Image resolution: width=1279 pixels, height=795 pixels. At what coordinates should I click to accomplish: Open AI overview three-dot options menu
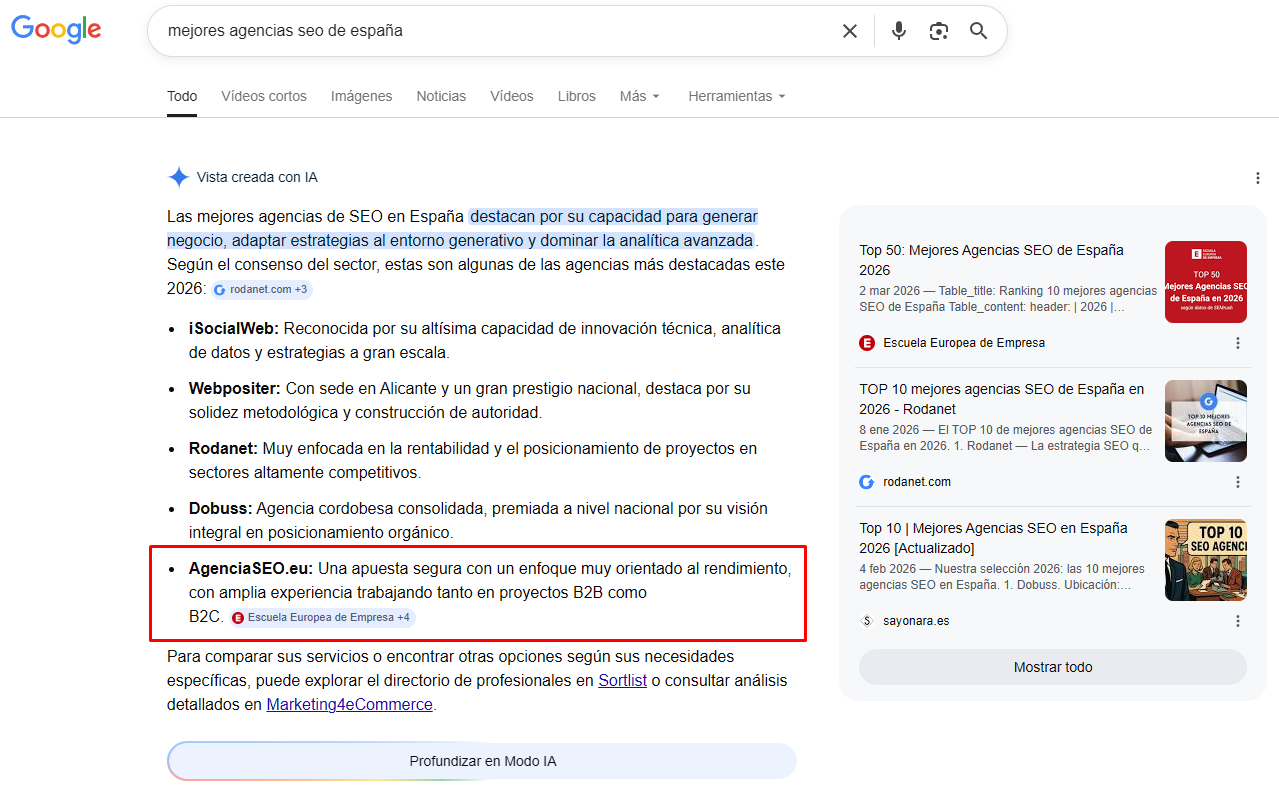(x=1258, y=178)
